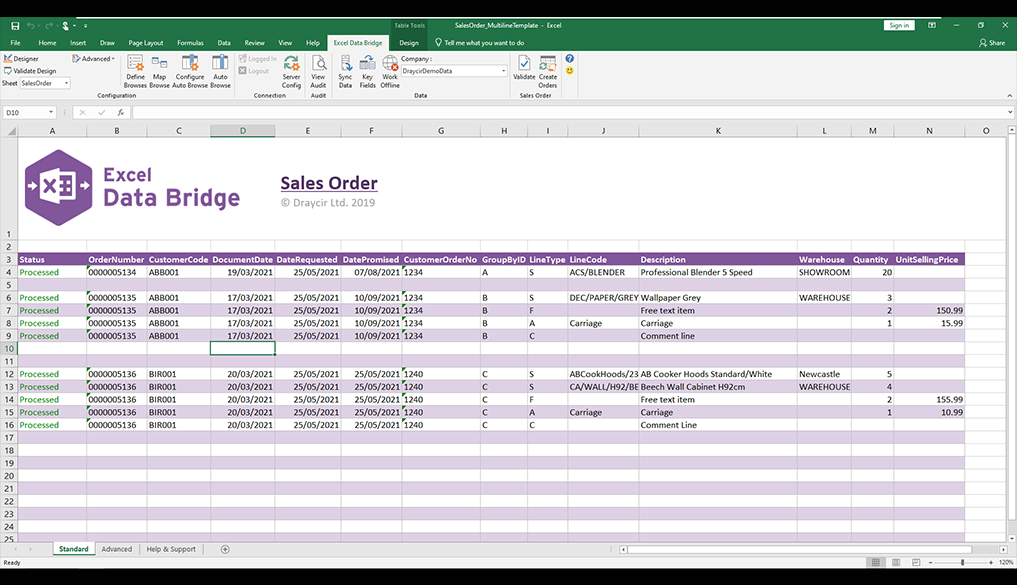Click the Redo arrow in quick access toolbar
Screen dimensions: 1017x585
48,26
